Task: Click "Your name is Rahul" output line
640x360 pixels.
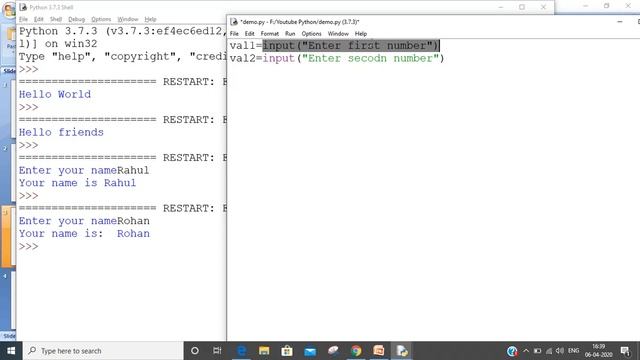Action: [77, 183]
